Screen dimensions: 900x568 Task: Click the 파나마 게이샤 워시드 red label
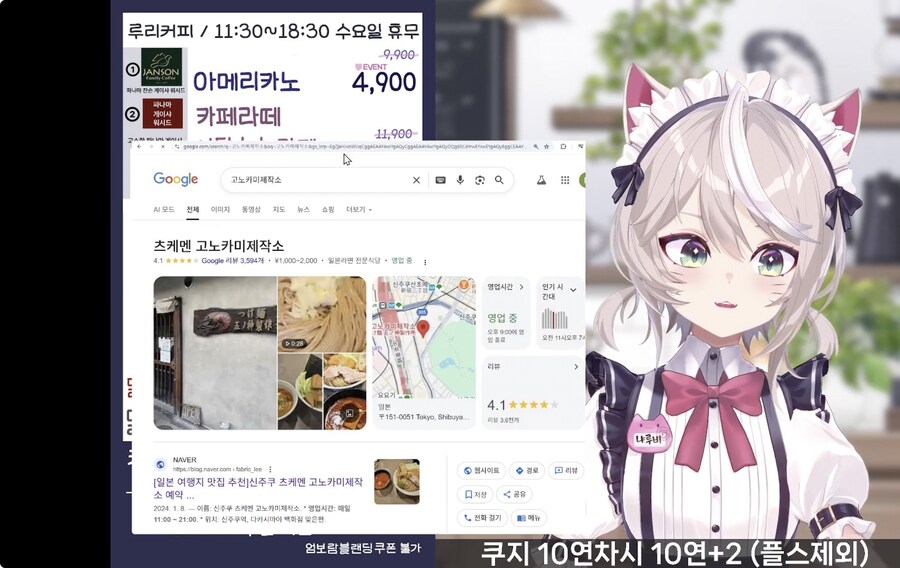tap(162, 114)
